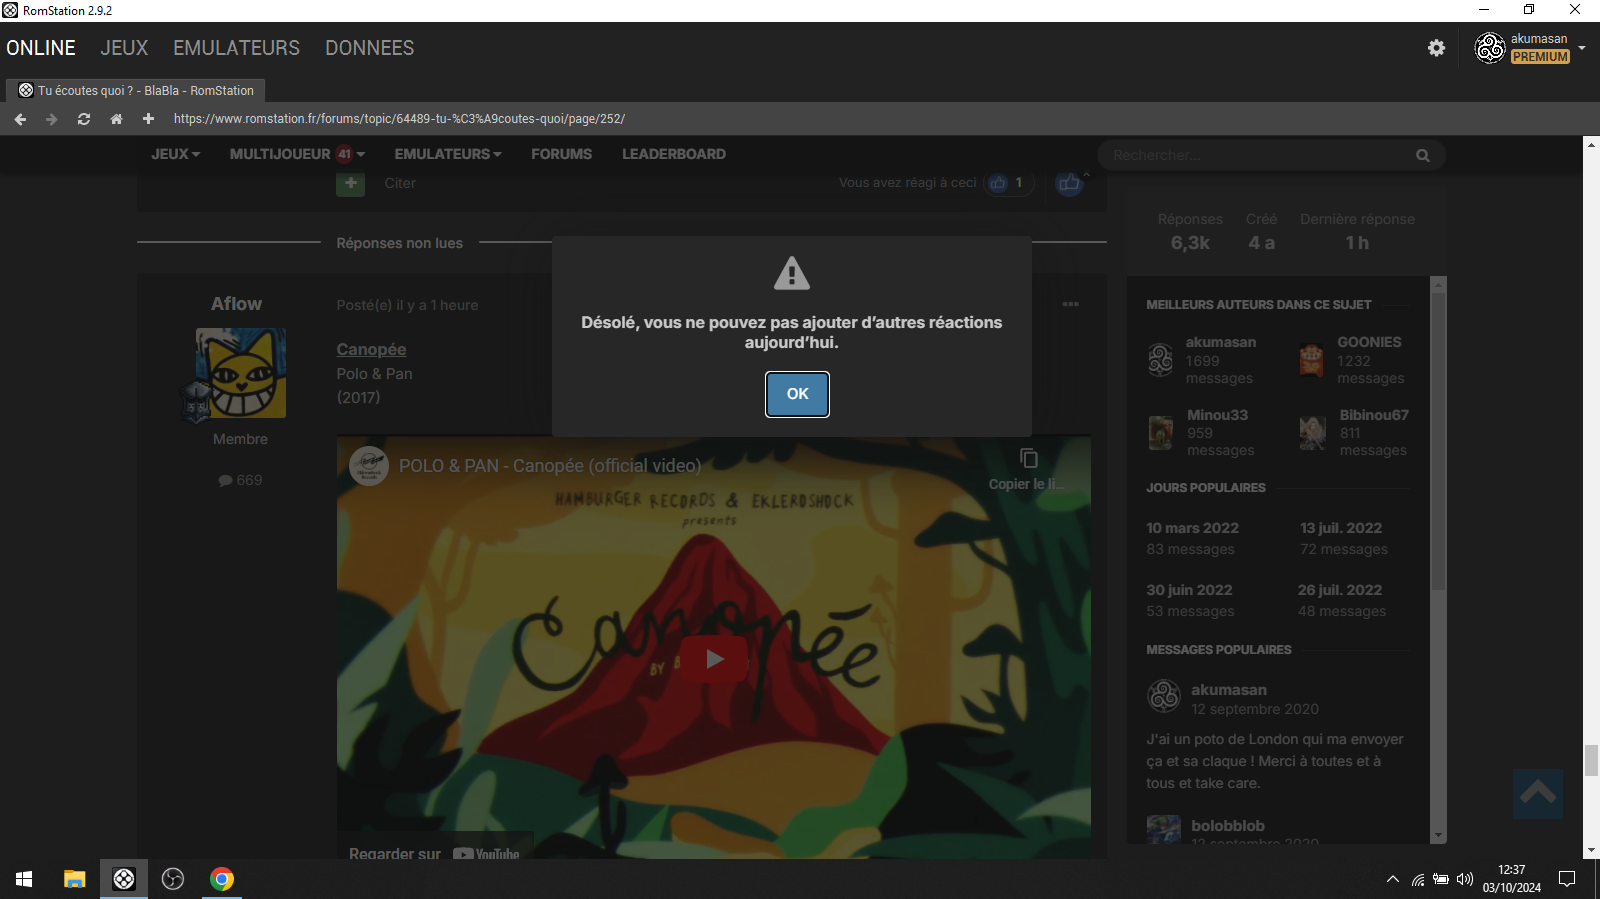1600x899 pixels.
Task: Reload the page with the refresh icon
Action: click(84, 119)
